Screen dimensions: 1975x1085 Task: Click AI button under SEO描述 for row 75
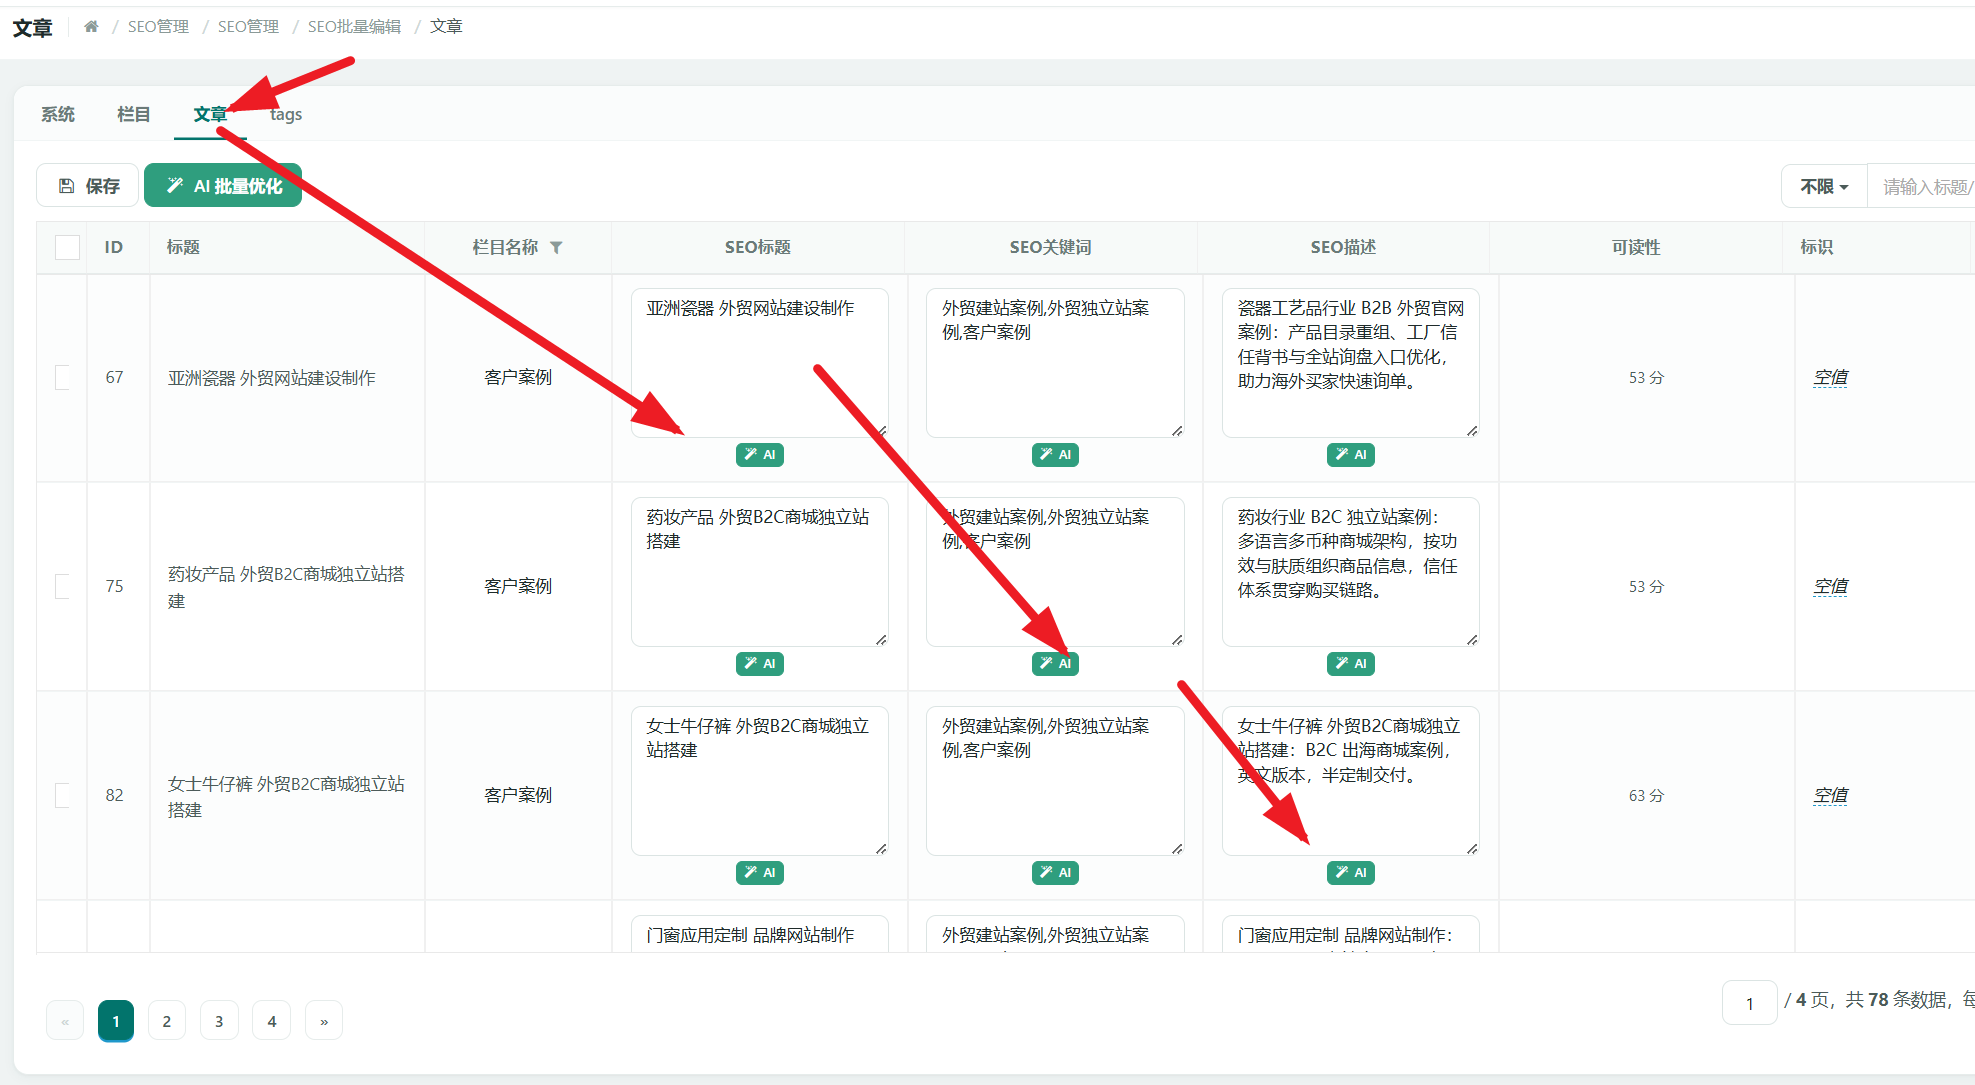tap(1350, 664)
